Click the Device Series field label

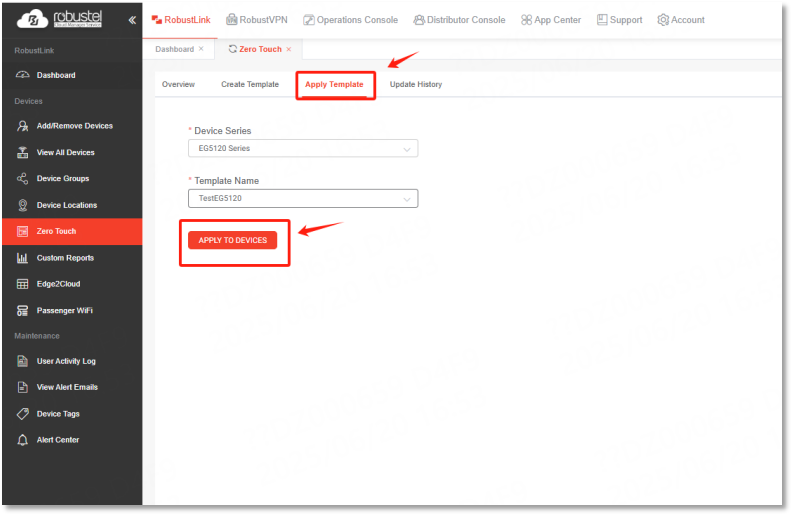pos(223,131)
